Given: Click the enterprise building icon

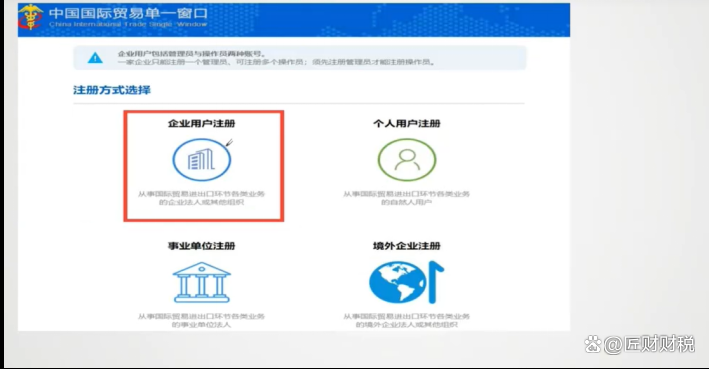Looking at the screenshot, I should [202, 160].
